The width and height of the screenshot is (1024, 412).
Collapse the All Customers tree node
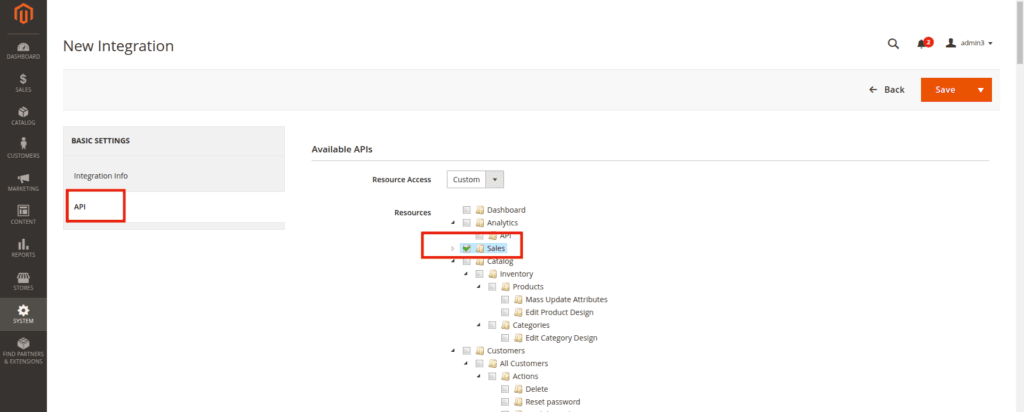click(466, 364)
